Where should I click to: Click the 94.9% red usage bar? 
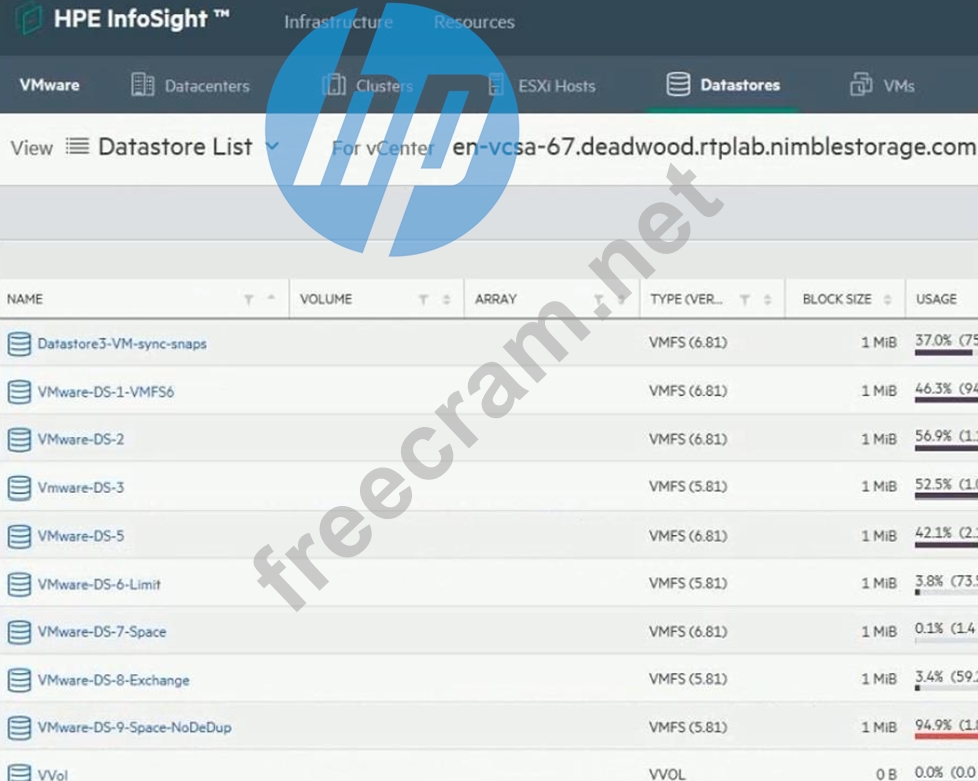pyautogui.click(x=946, y=736)
